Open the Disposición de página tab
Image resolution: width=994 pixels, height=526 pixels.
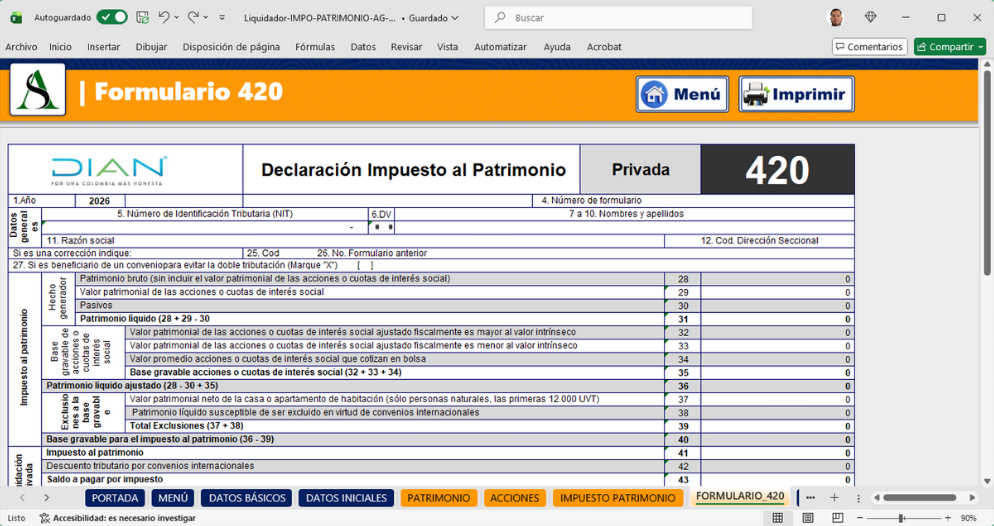pyautogui.click(x=231, y=47)
